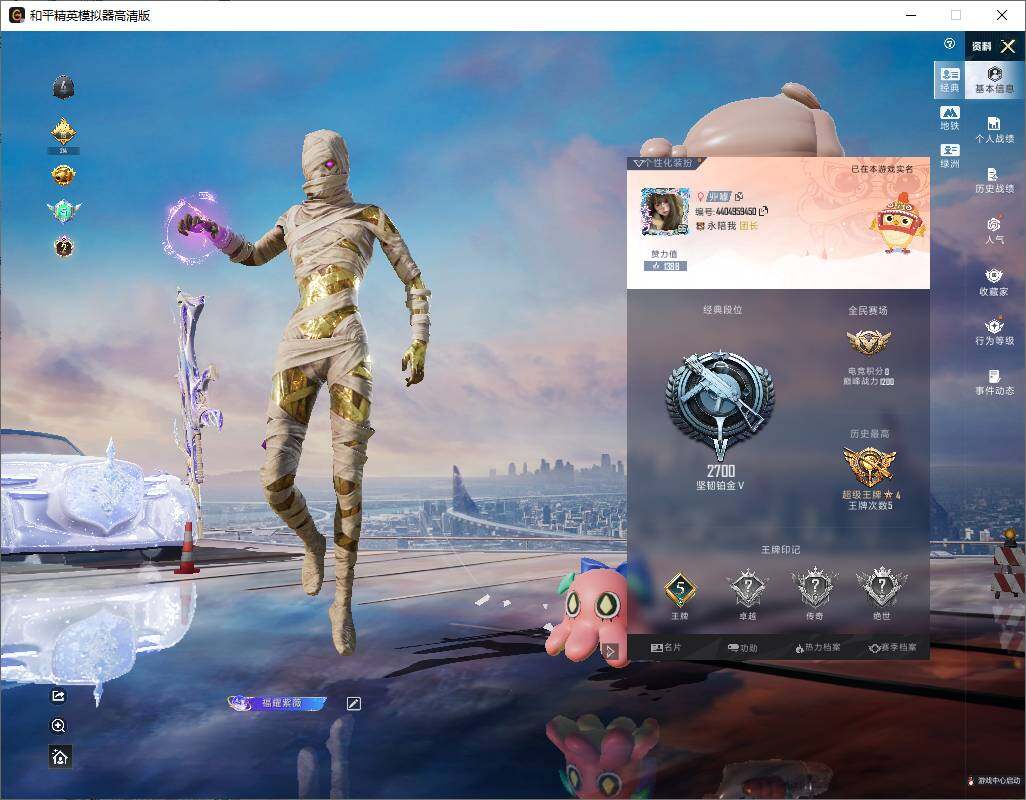Click the player avatar portrait
Viewport: 1026px width, 800px height.
[x=665, y=211]
